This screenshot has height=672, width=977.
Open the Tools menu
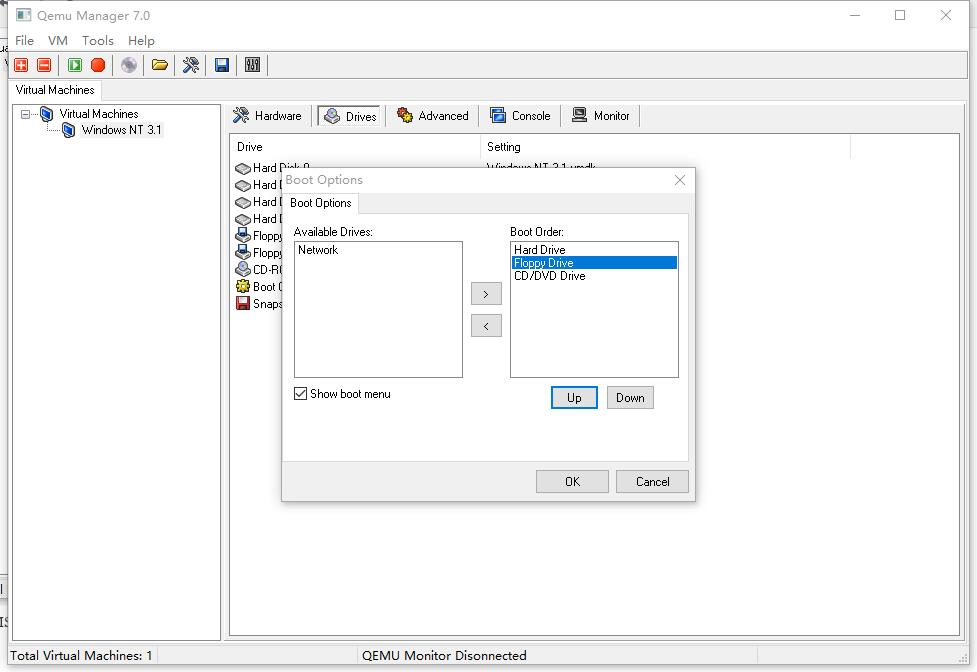98,40
